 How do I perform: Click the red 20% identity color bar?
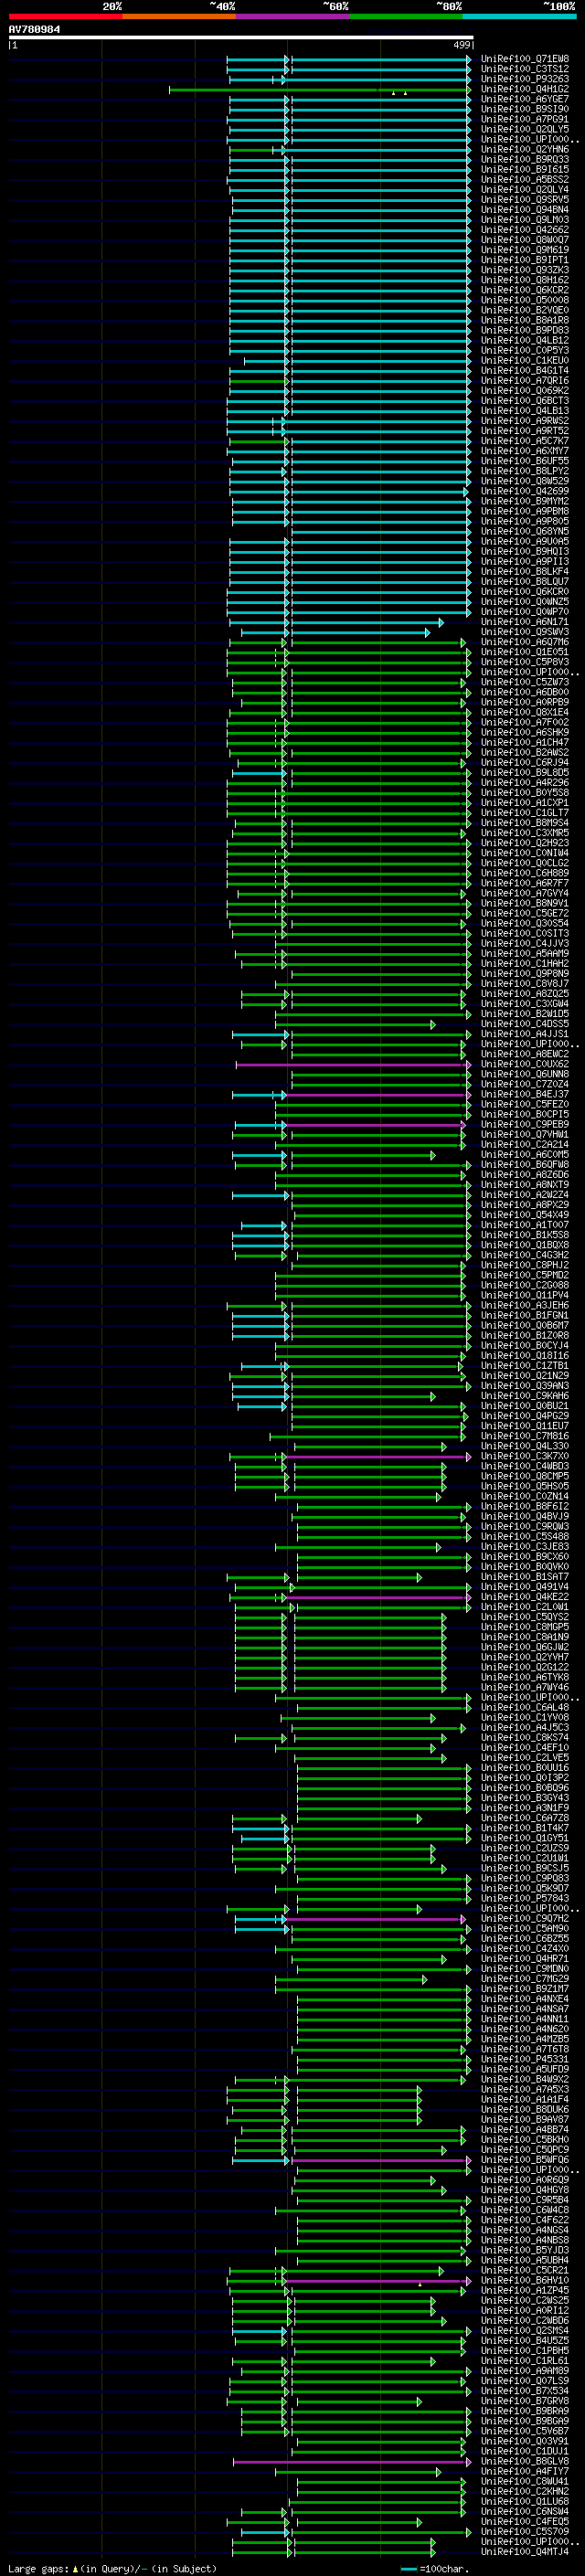point(65,16)
